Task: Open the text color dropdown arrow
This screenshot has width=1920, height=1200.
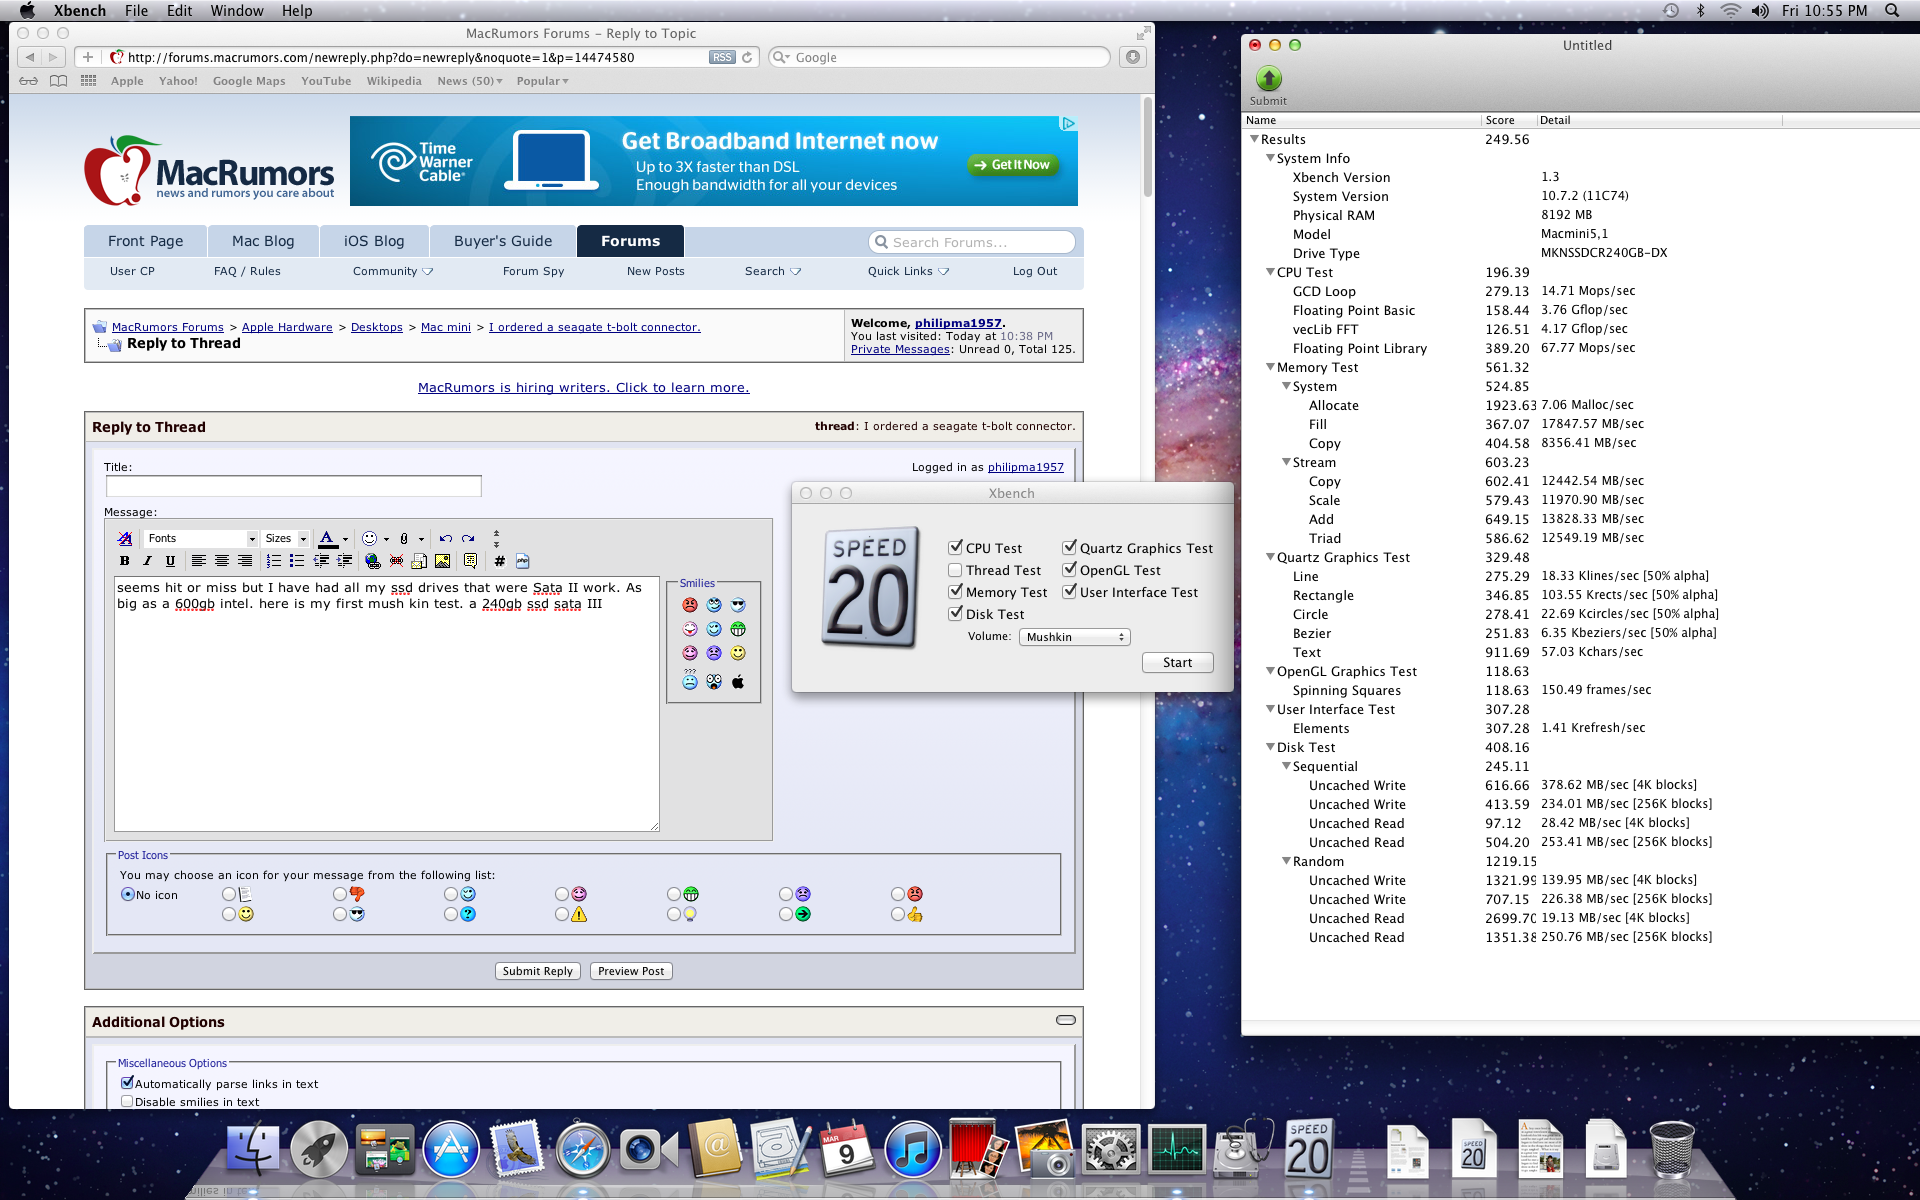Action: (x=345, y=539)
